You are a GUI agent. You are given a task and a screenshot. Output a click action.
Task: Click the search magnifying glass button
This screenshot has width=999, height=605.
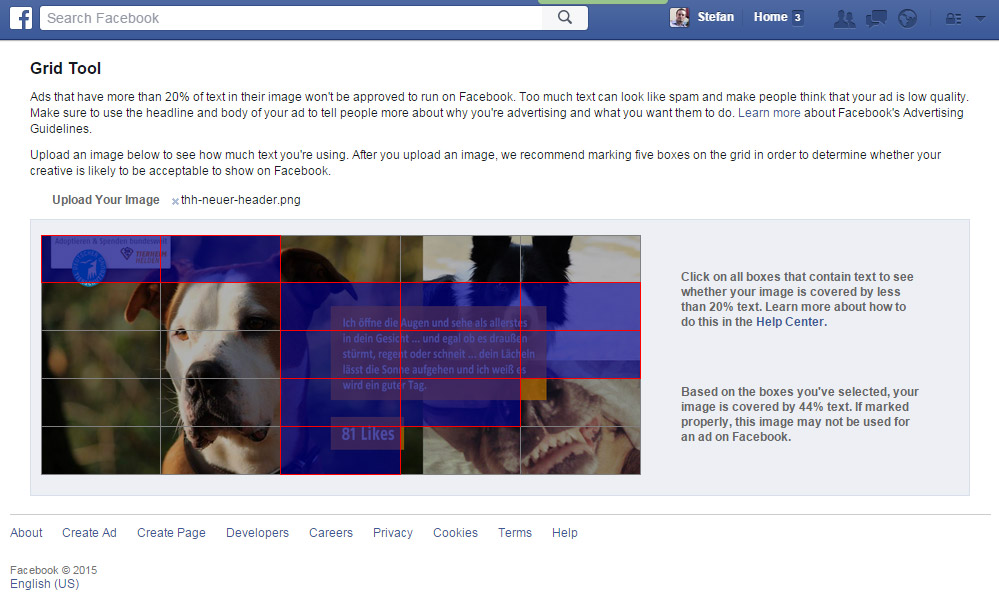565,17
